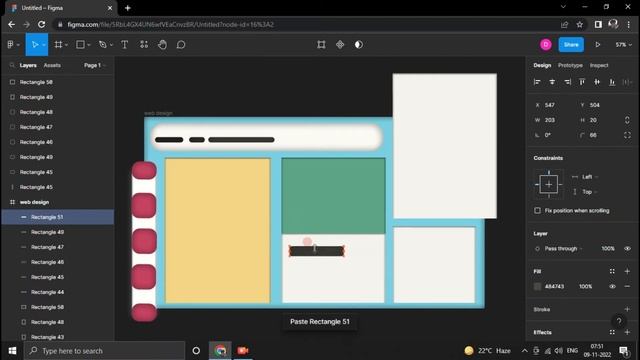Select the Hand tool
Image resolution: width=640 pixels, height=360 pixels.
coord(162,44)
